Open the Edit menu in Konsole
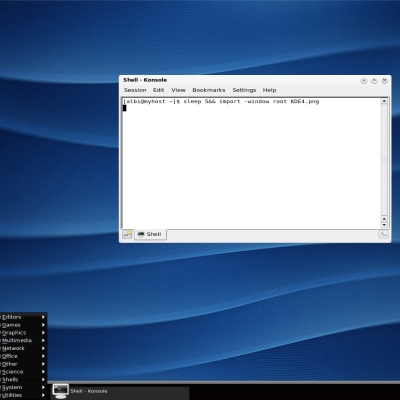Screen dimensions: 400x400 pos(158,90)
